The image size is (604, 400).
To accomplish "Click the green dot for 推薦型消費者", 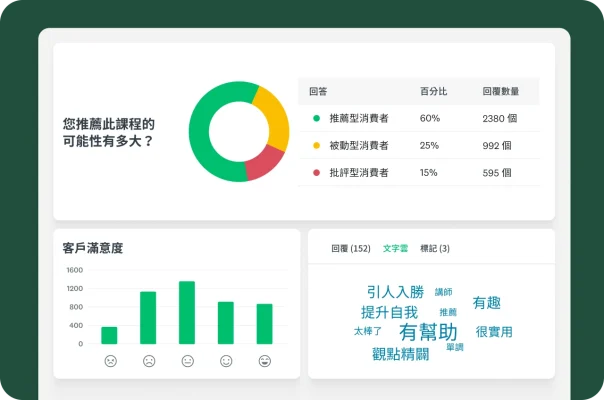I will tap(316, 118).
